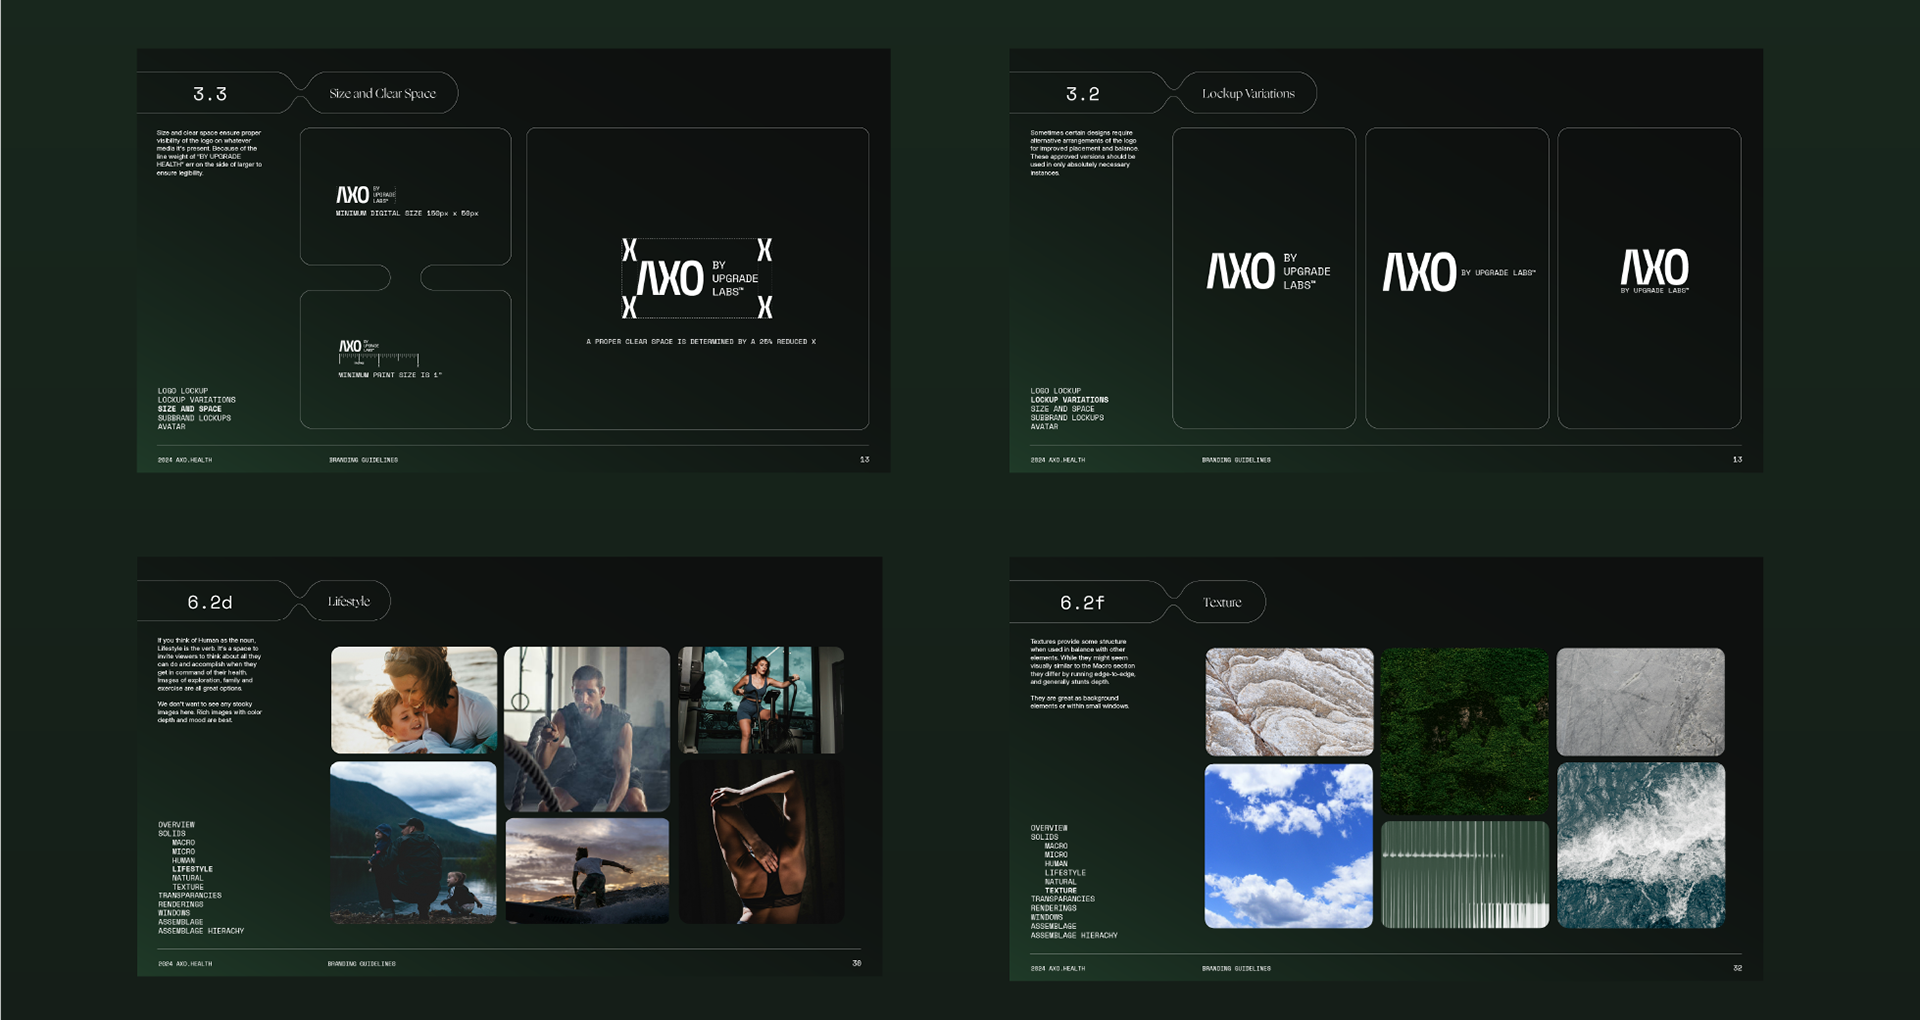Click the large clear-space AXO logo on slide 3.3
The image size is (1920, 1020).
697,278
